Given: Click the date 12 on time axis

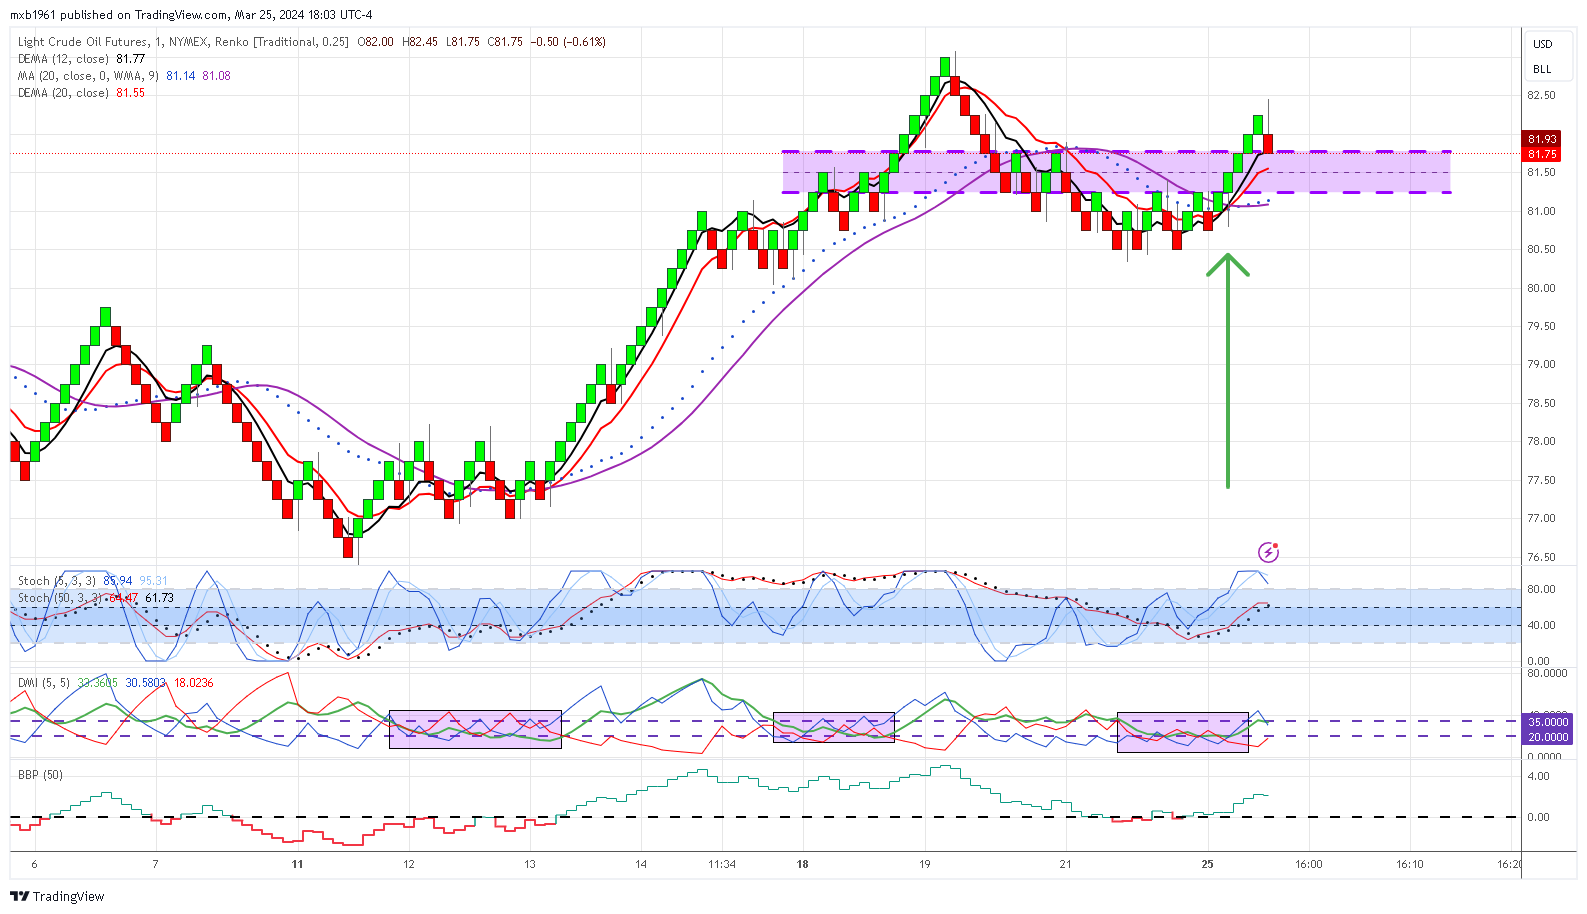Looking at the screenshot, I should (409, 865).
